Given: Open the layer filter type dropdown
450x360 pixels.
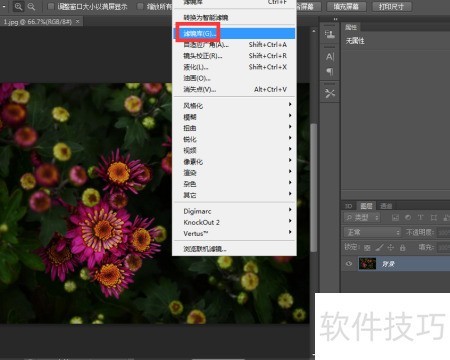Looking at the screenshot, I should [x=362, y=218].
